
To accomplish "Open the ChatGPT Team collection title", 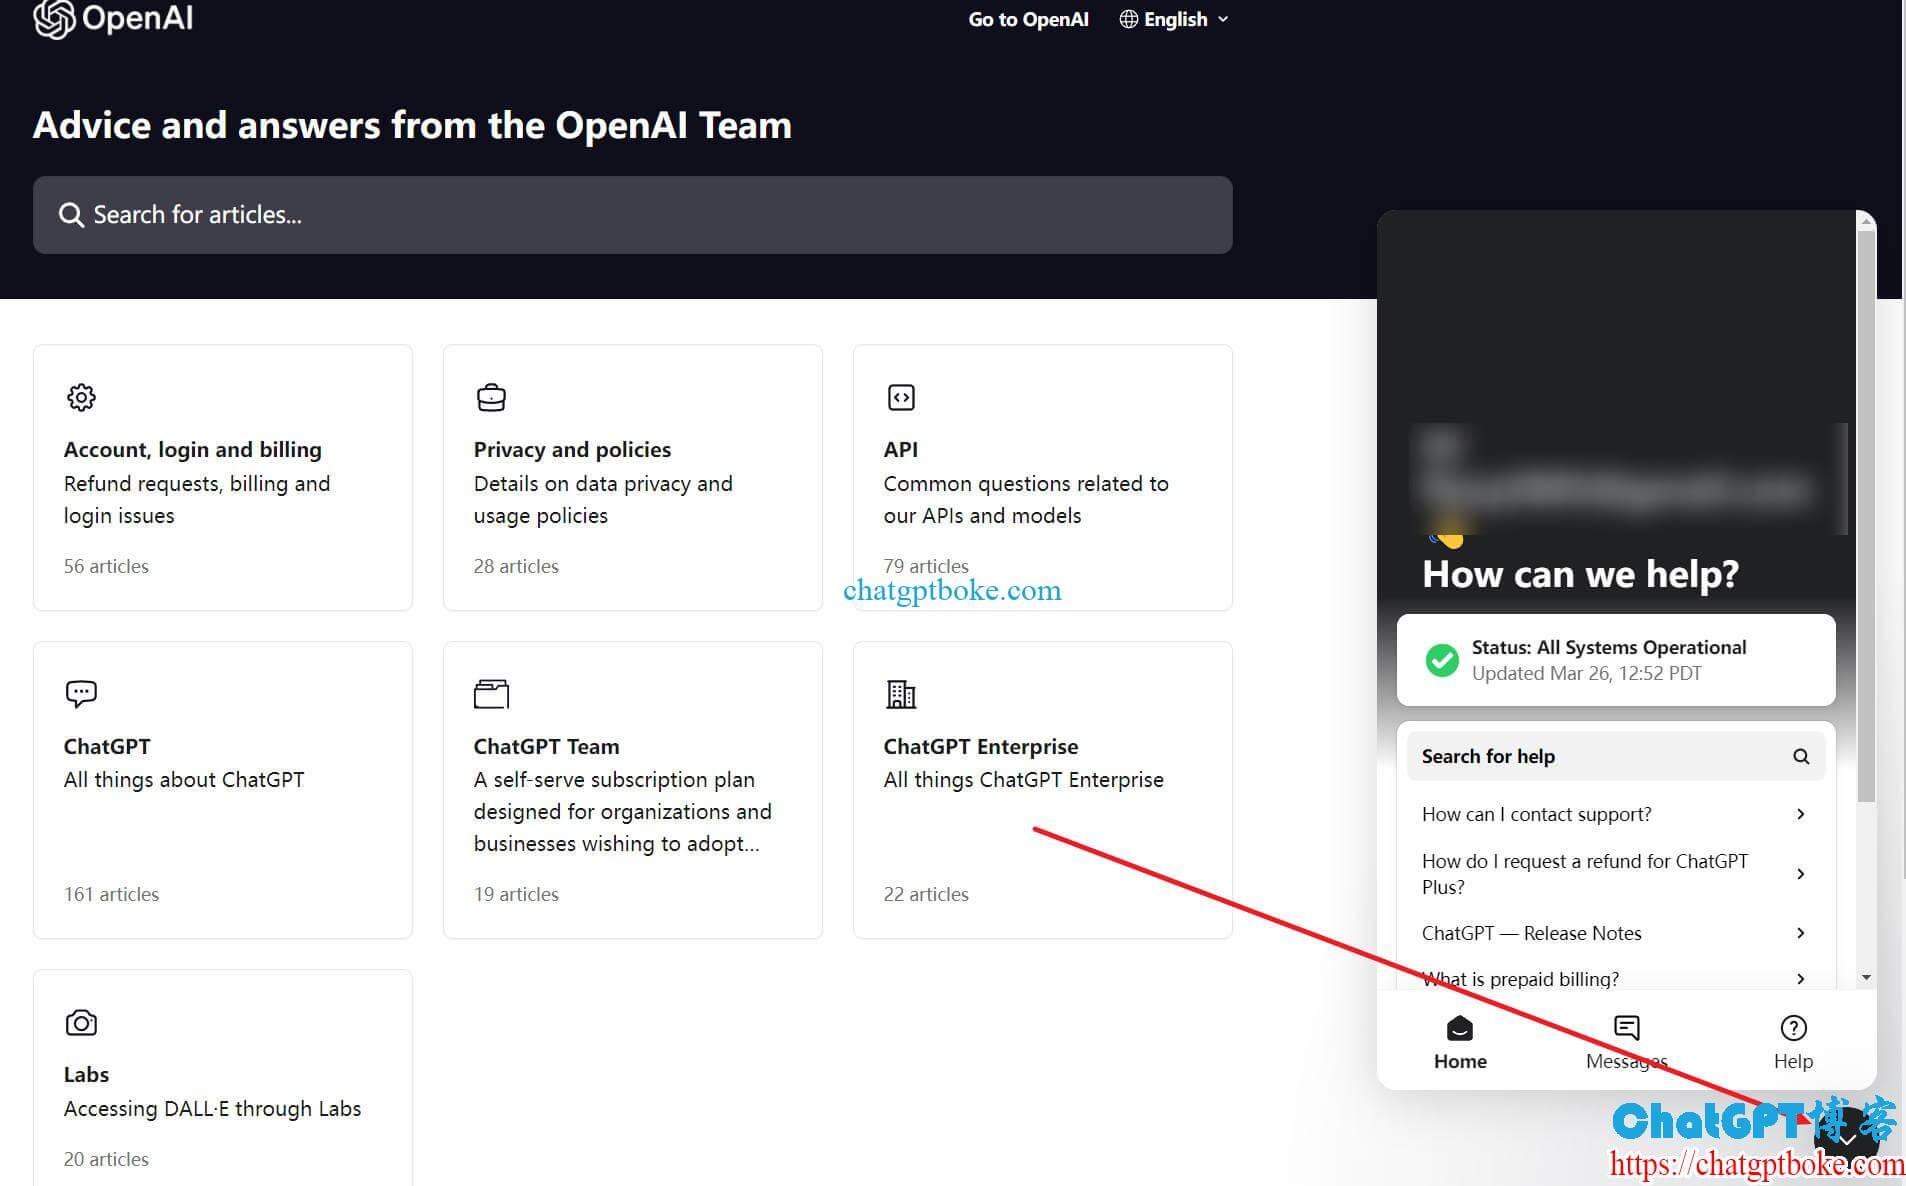I will coord(546,747).
